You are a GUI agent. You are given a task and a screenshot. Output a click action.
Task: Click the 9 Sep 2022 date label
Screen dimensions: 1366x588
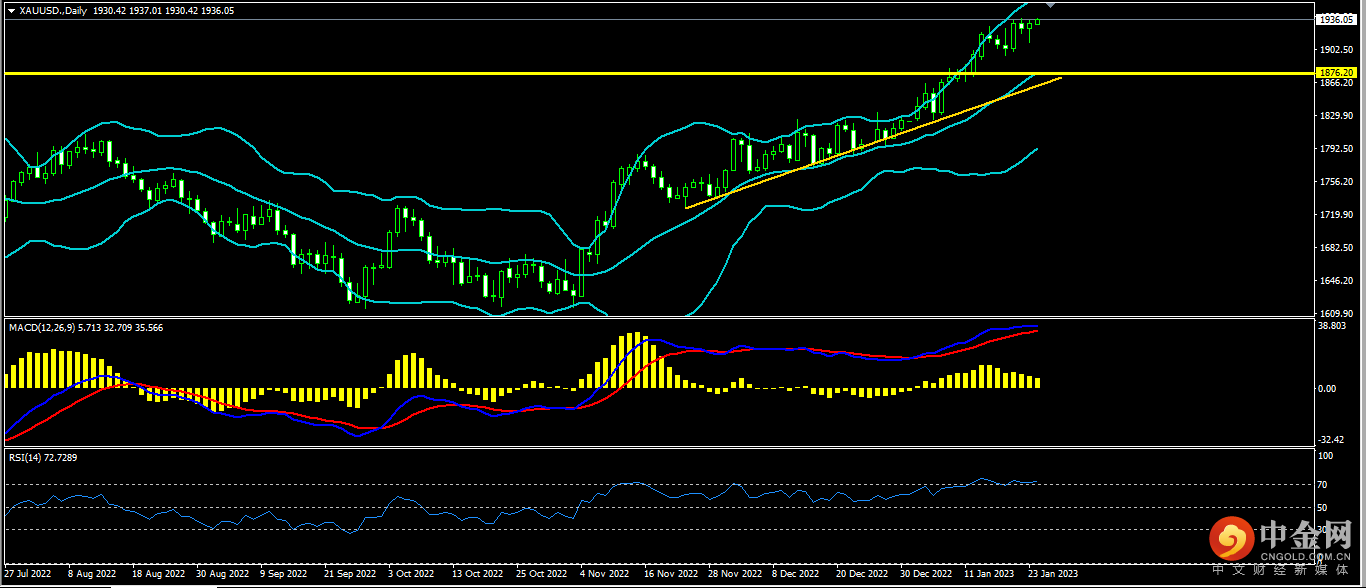click(x=285, y=574)
